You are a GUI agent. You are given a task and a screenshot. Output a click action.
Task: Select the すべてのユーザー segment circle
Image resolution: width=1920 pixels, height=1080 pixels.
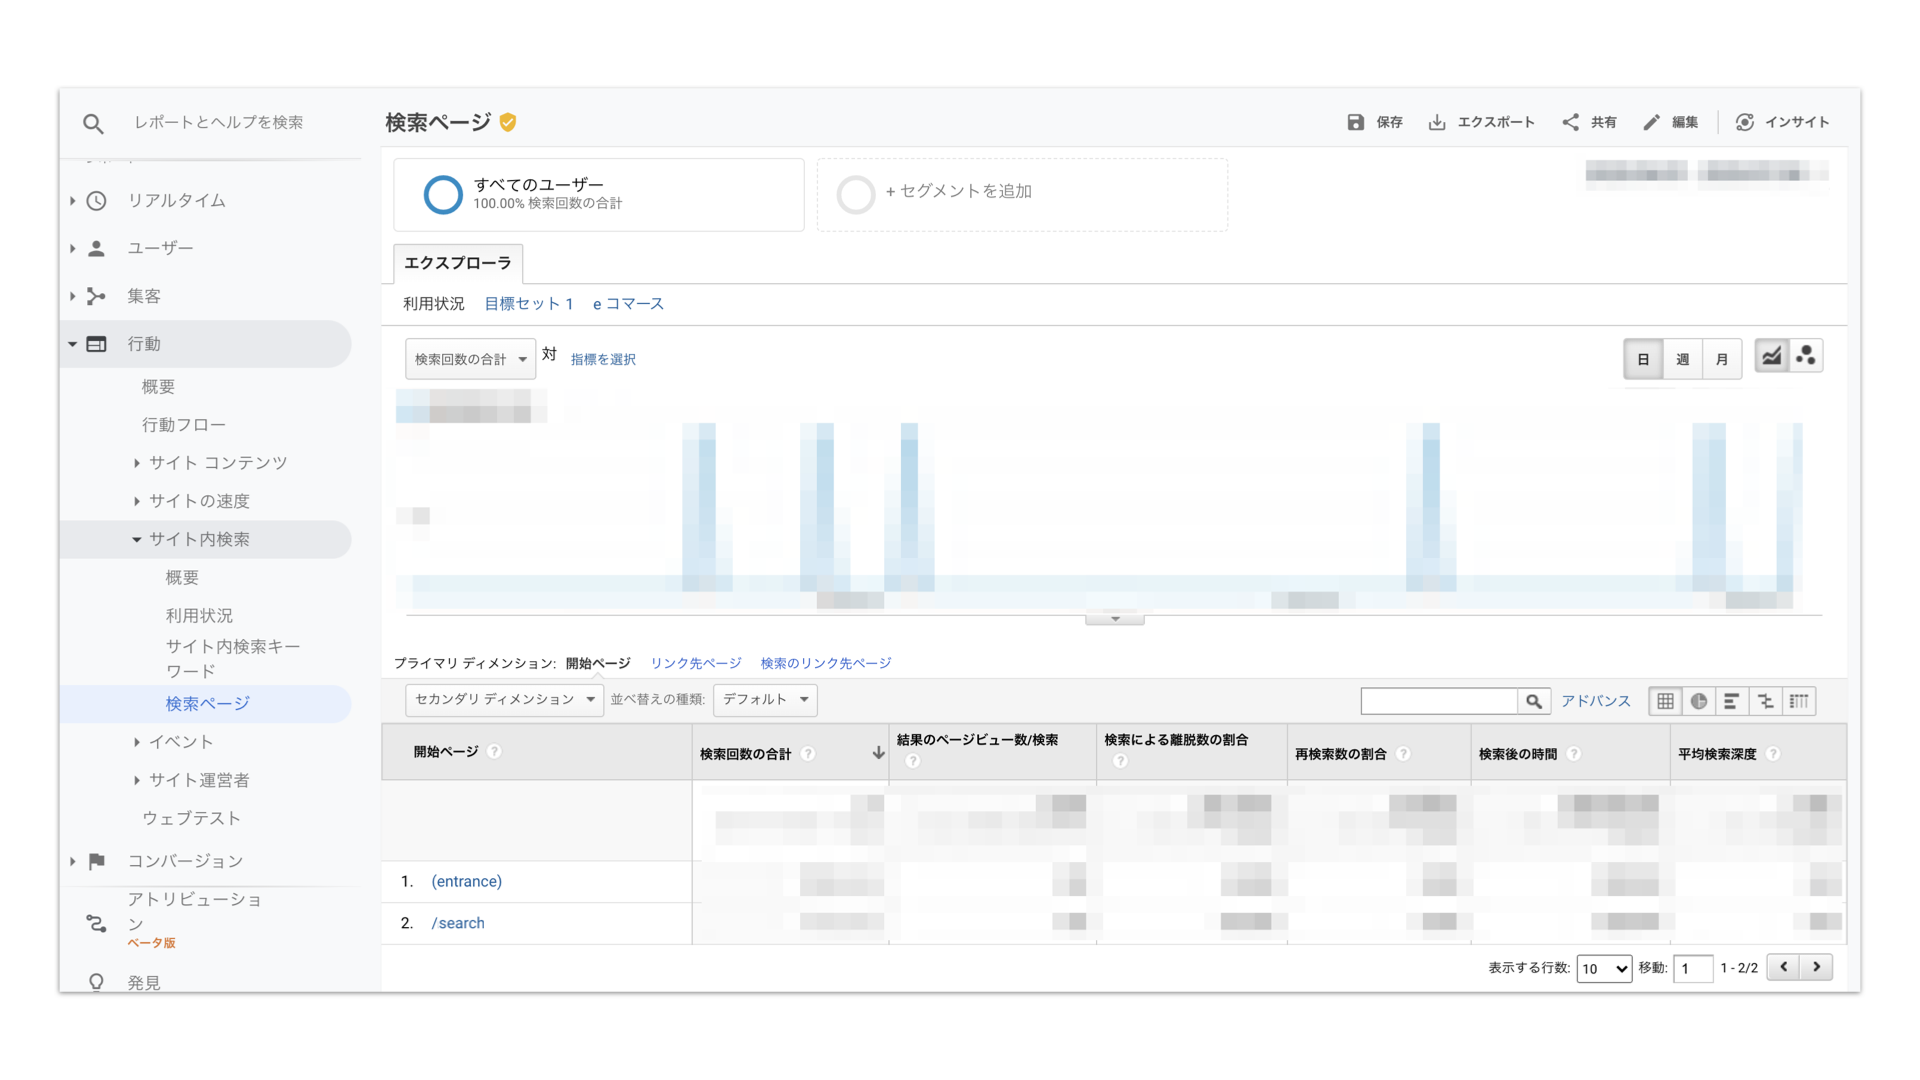pyautogui.click(x=443, y=194)
